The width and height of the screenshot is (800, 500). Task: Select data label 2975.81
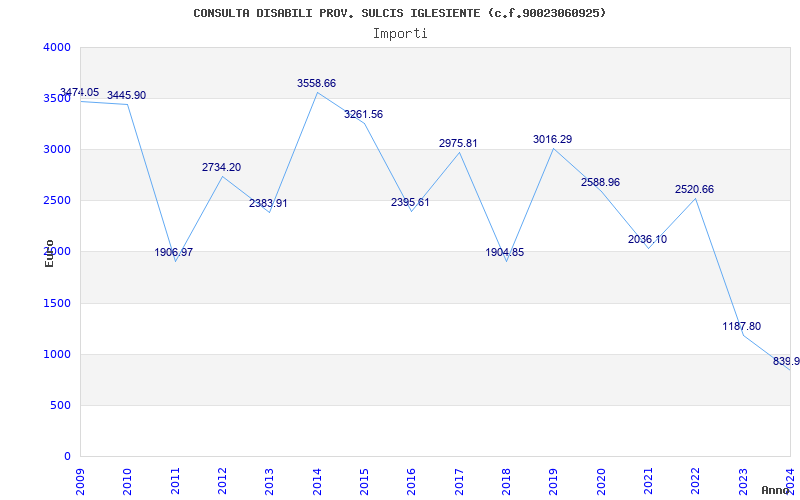coord(458,143)
